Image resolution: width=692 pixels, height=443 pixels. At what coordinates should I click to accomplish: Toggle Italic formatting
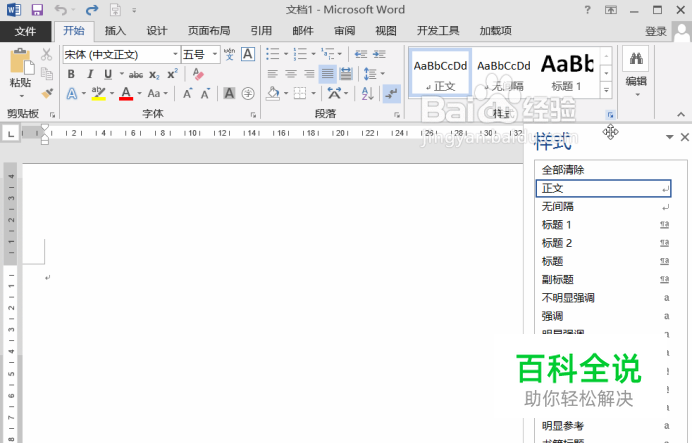90,74
